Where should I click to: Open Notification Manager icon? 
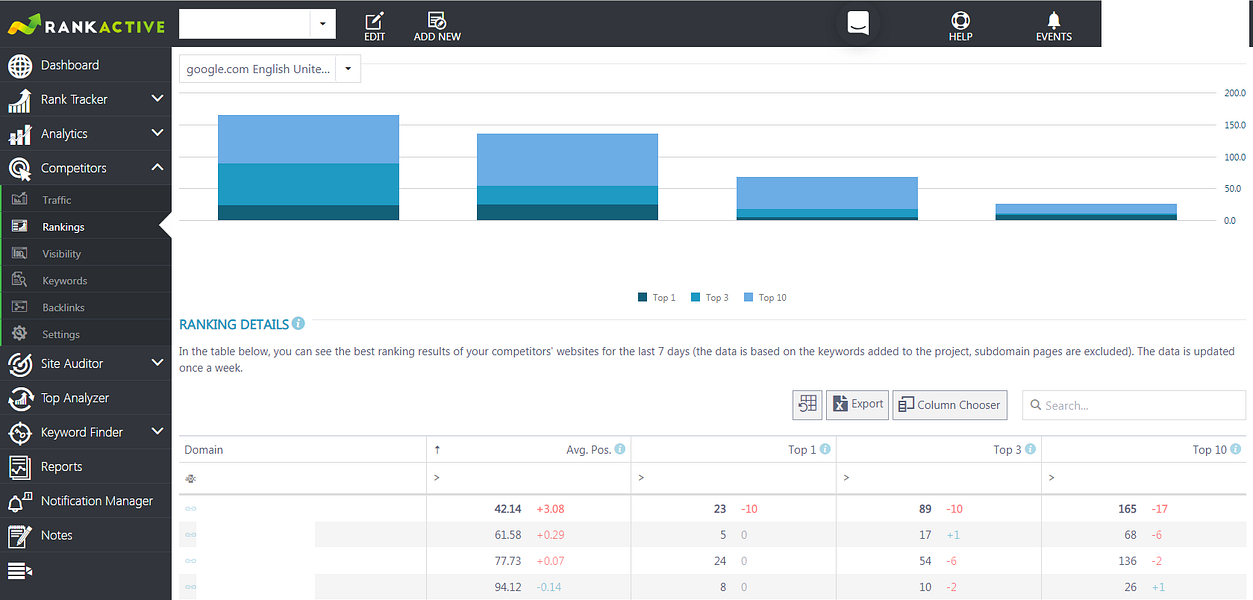(20, 501)
